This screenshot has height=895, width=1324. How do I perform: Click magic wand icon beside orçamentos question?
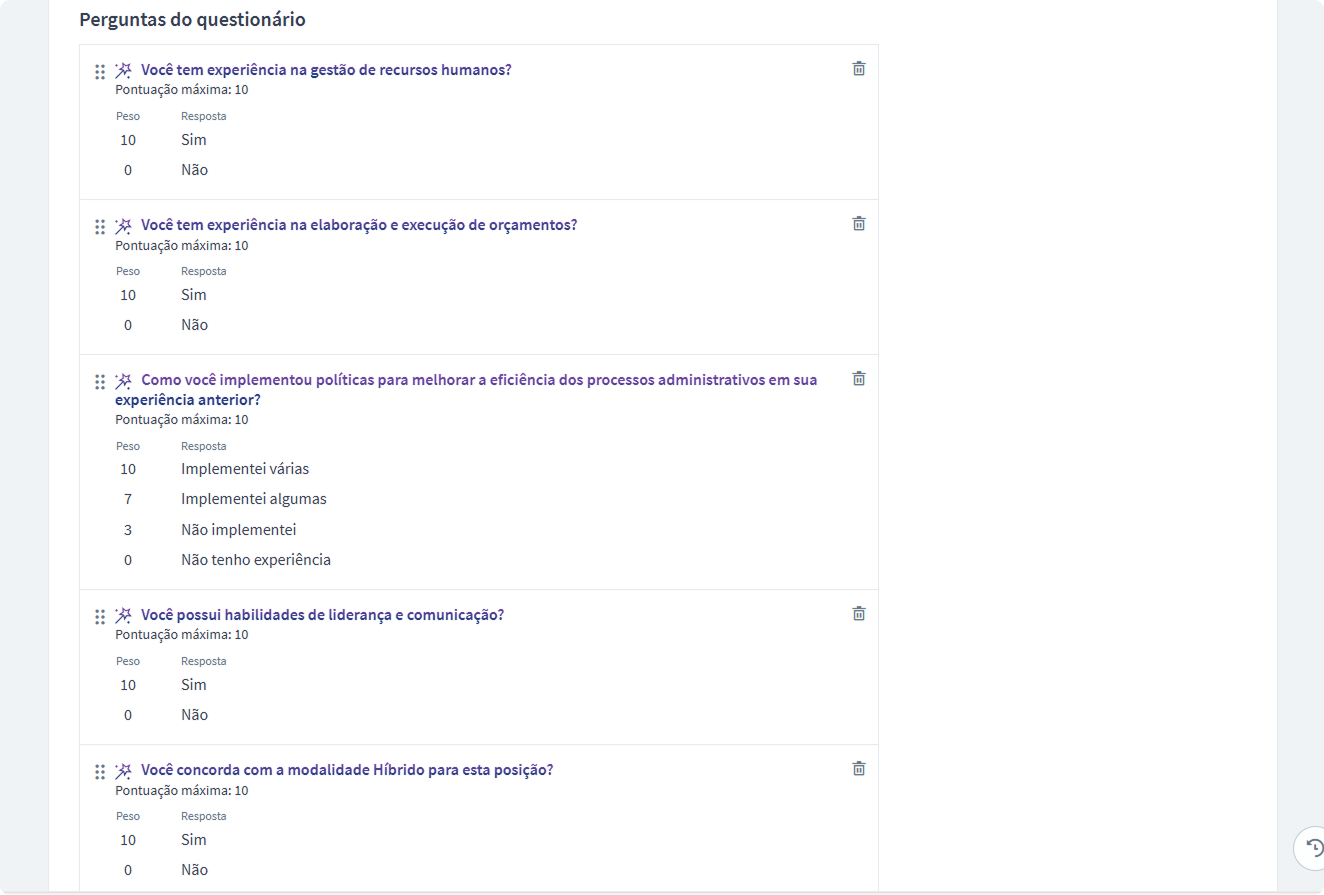pos(123,226)
